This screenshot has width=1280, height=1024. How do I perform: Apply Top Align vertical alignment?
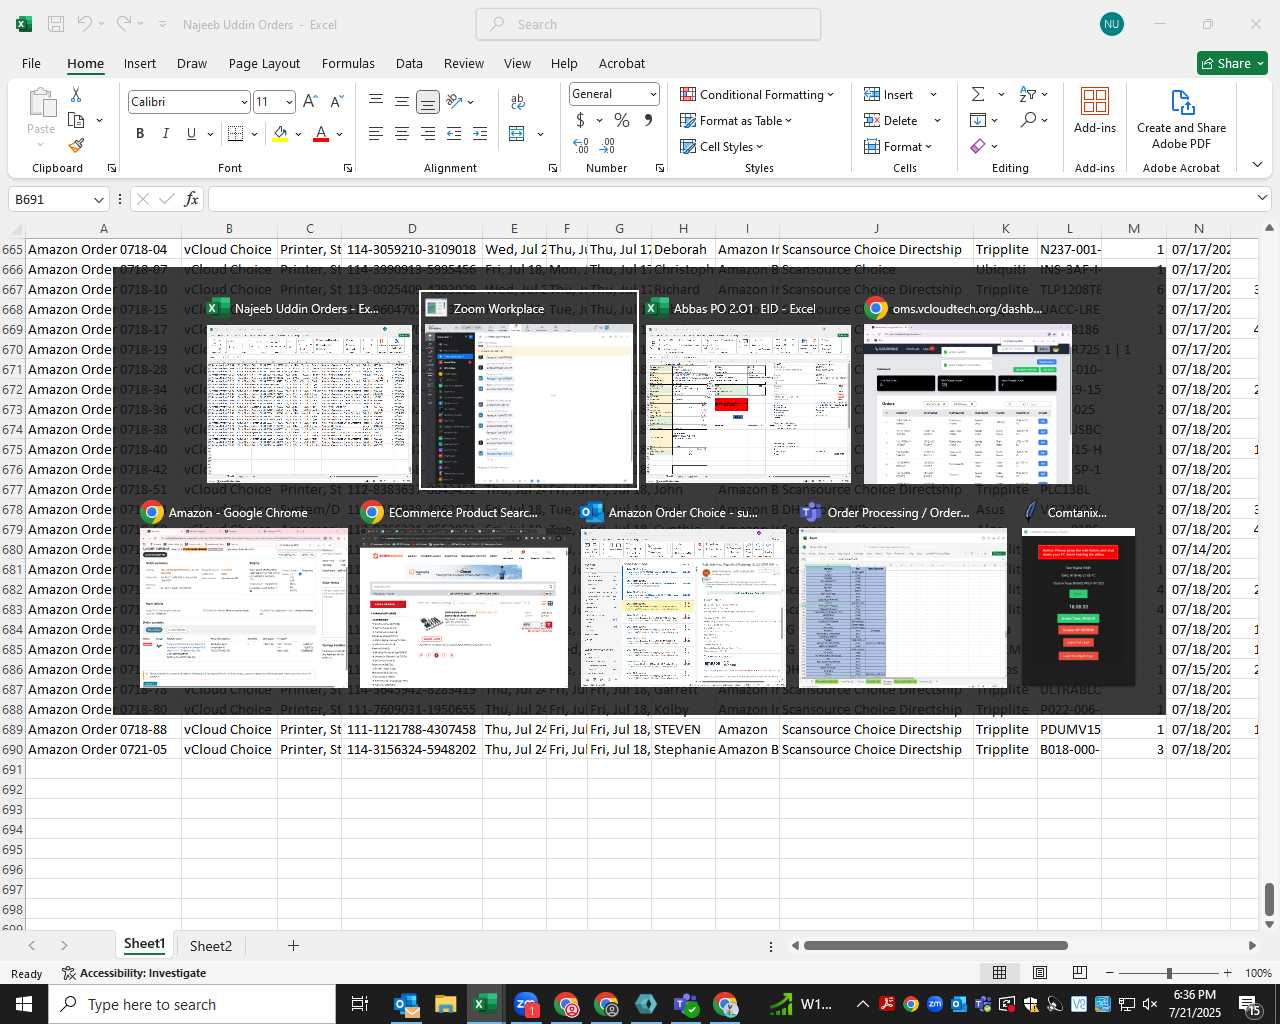tap(375, 101)
